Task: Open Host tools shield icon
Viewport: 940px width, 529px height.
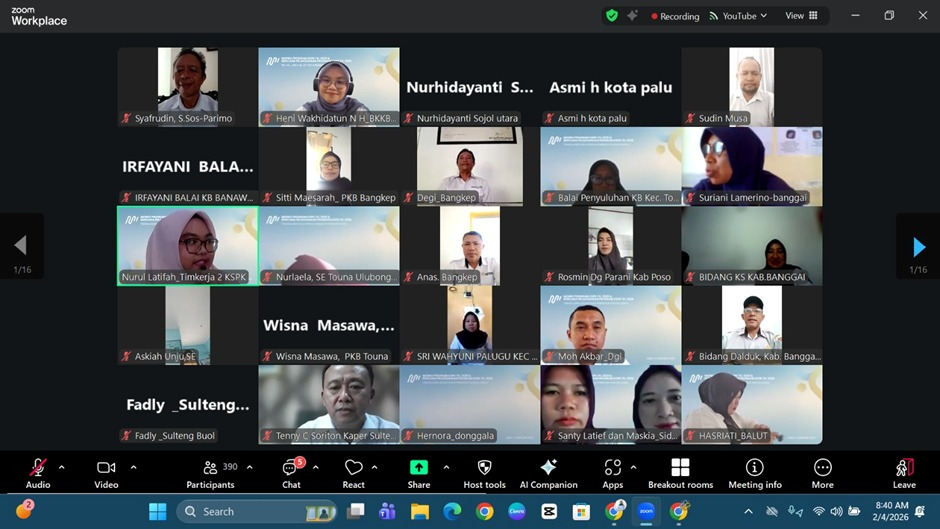Action: (x=484, y=473)
